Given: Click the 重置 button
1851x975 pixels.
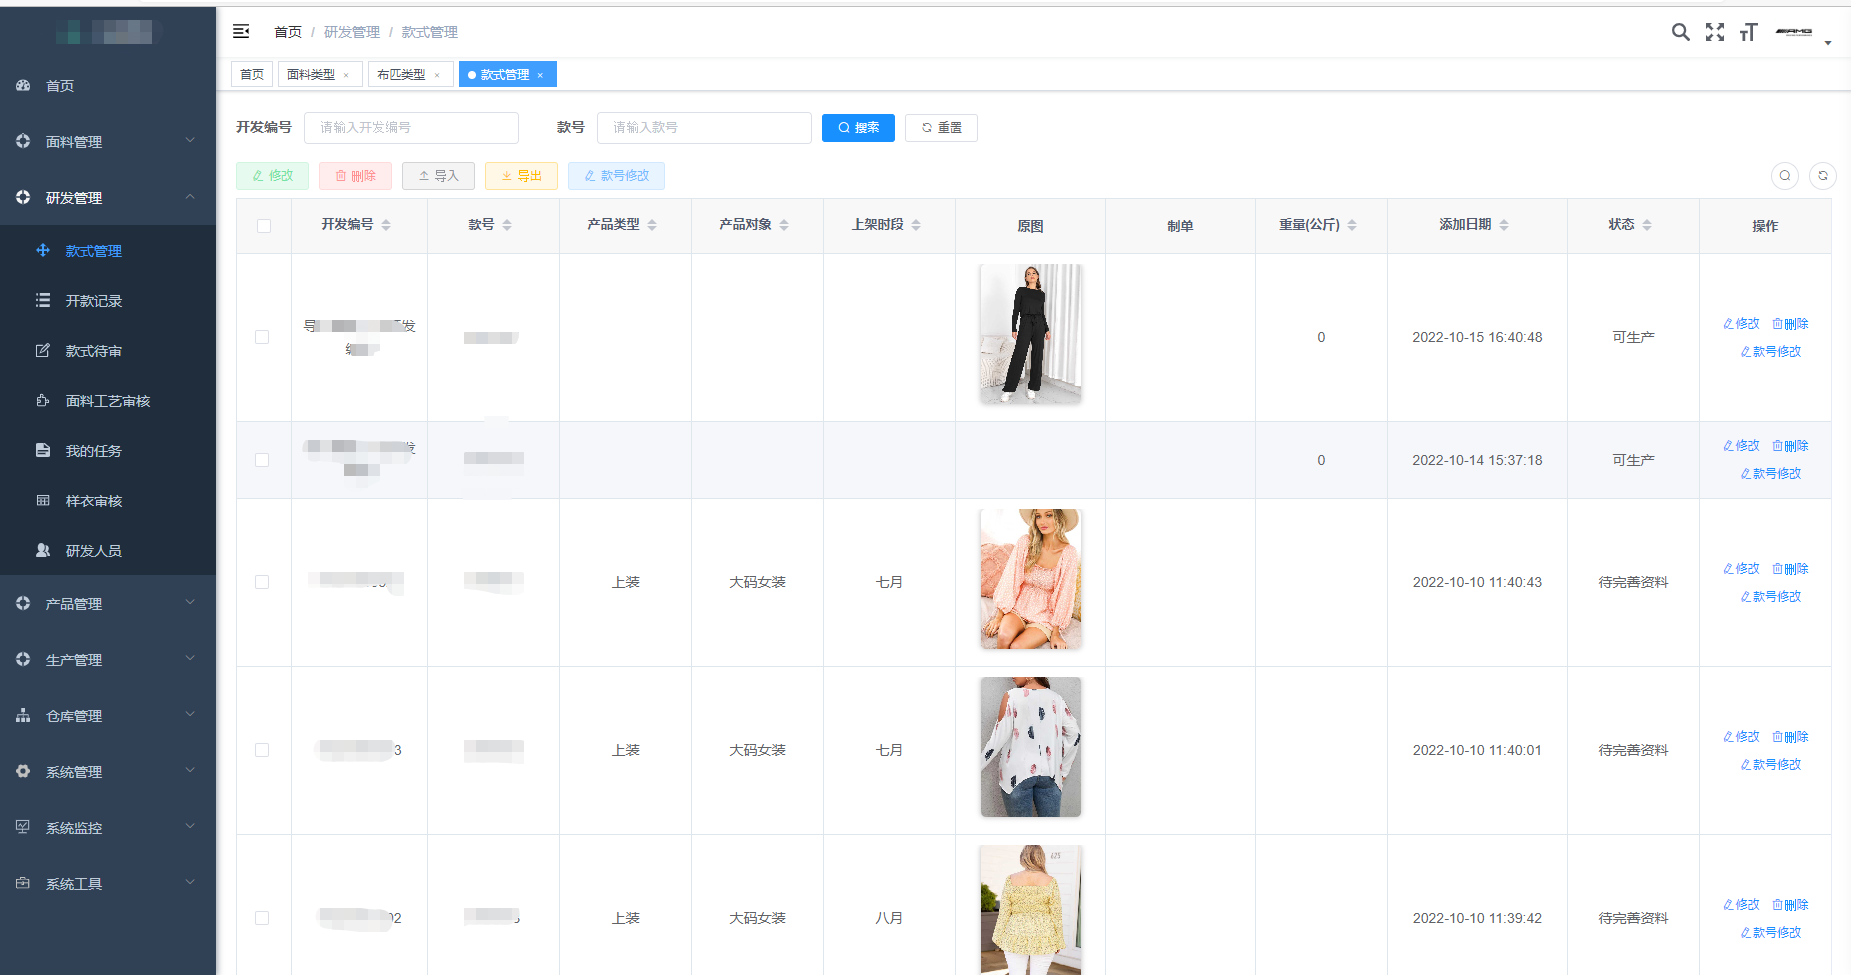Looking at the screenshot, I should point(941,128).
